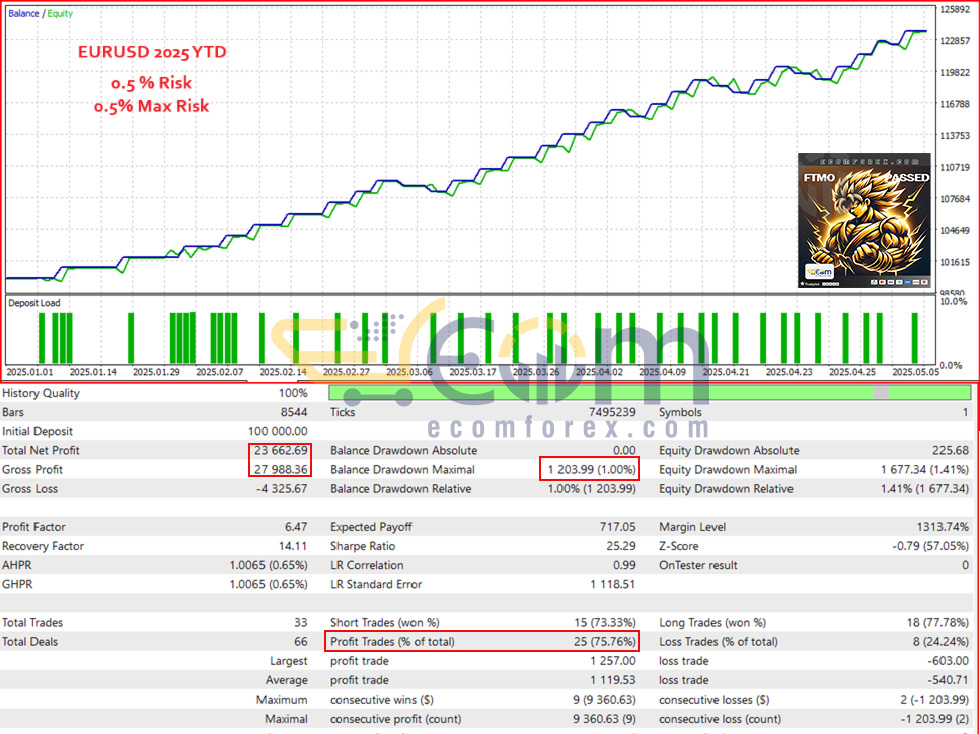
Task: Click the 2025.05.05 date on the time axis
Action: [916, 372]
